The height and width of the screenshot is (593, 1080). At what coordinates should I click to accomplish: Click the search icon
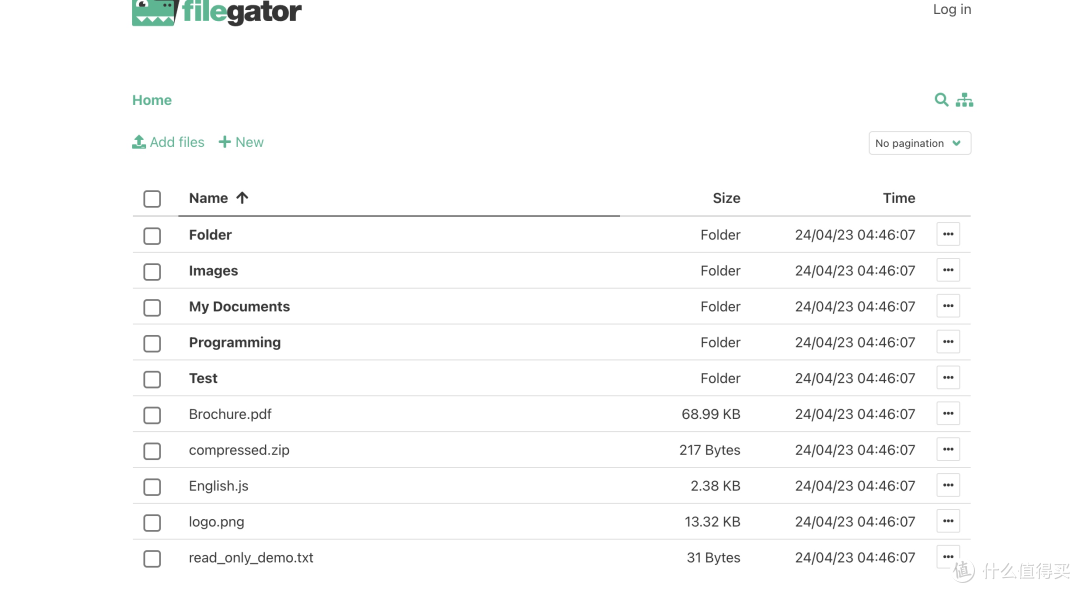point(941,100)
